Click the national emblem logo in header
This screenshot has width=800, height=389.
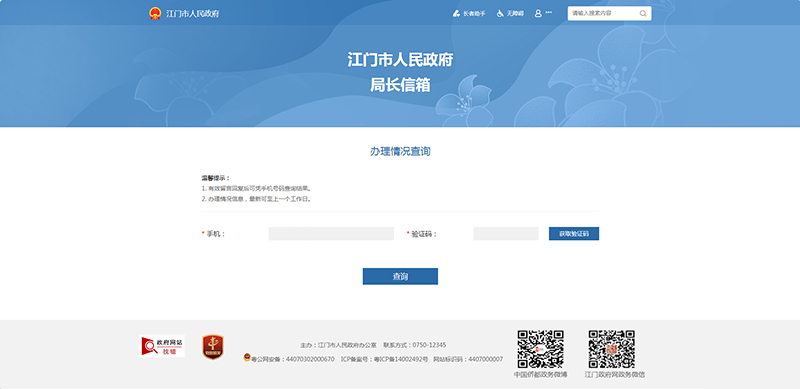click(x=155, y=13)
